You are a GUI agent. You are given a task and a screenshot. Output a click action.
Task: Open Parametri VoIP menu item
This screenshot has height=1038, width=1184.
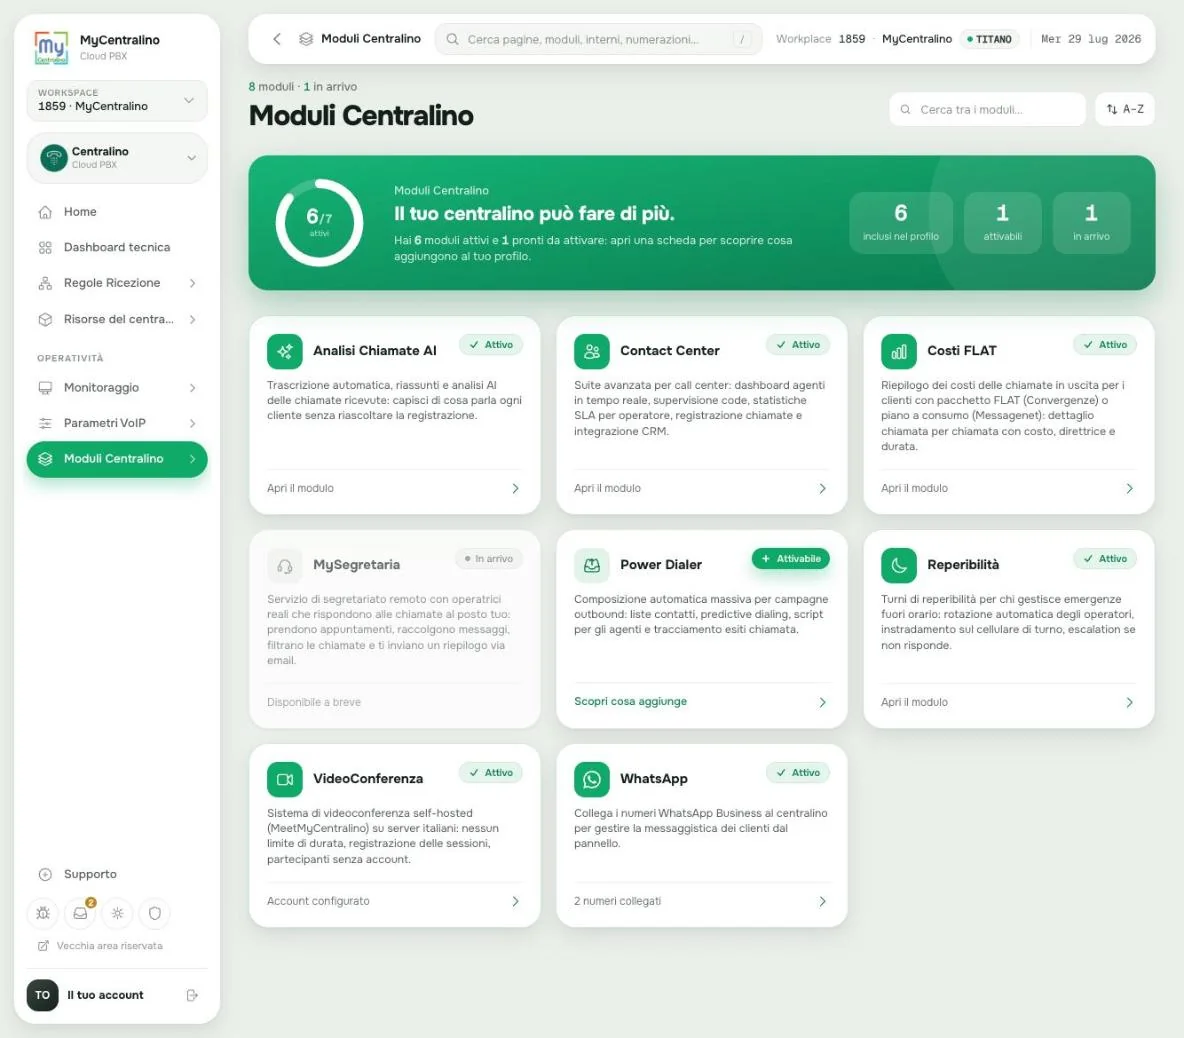pyautogui.click(x=117, y=424)
